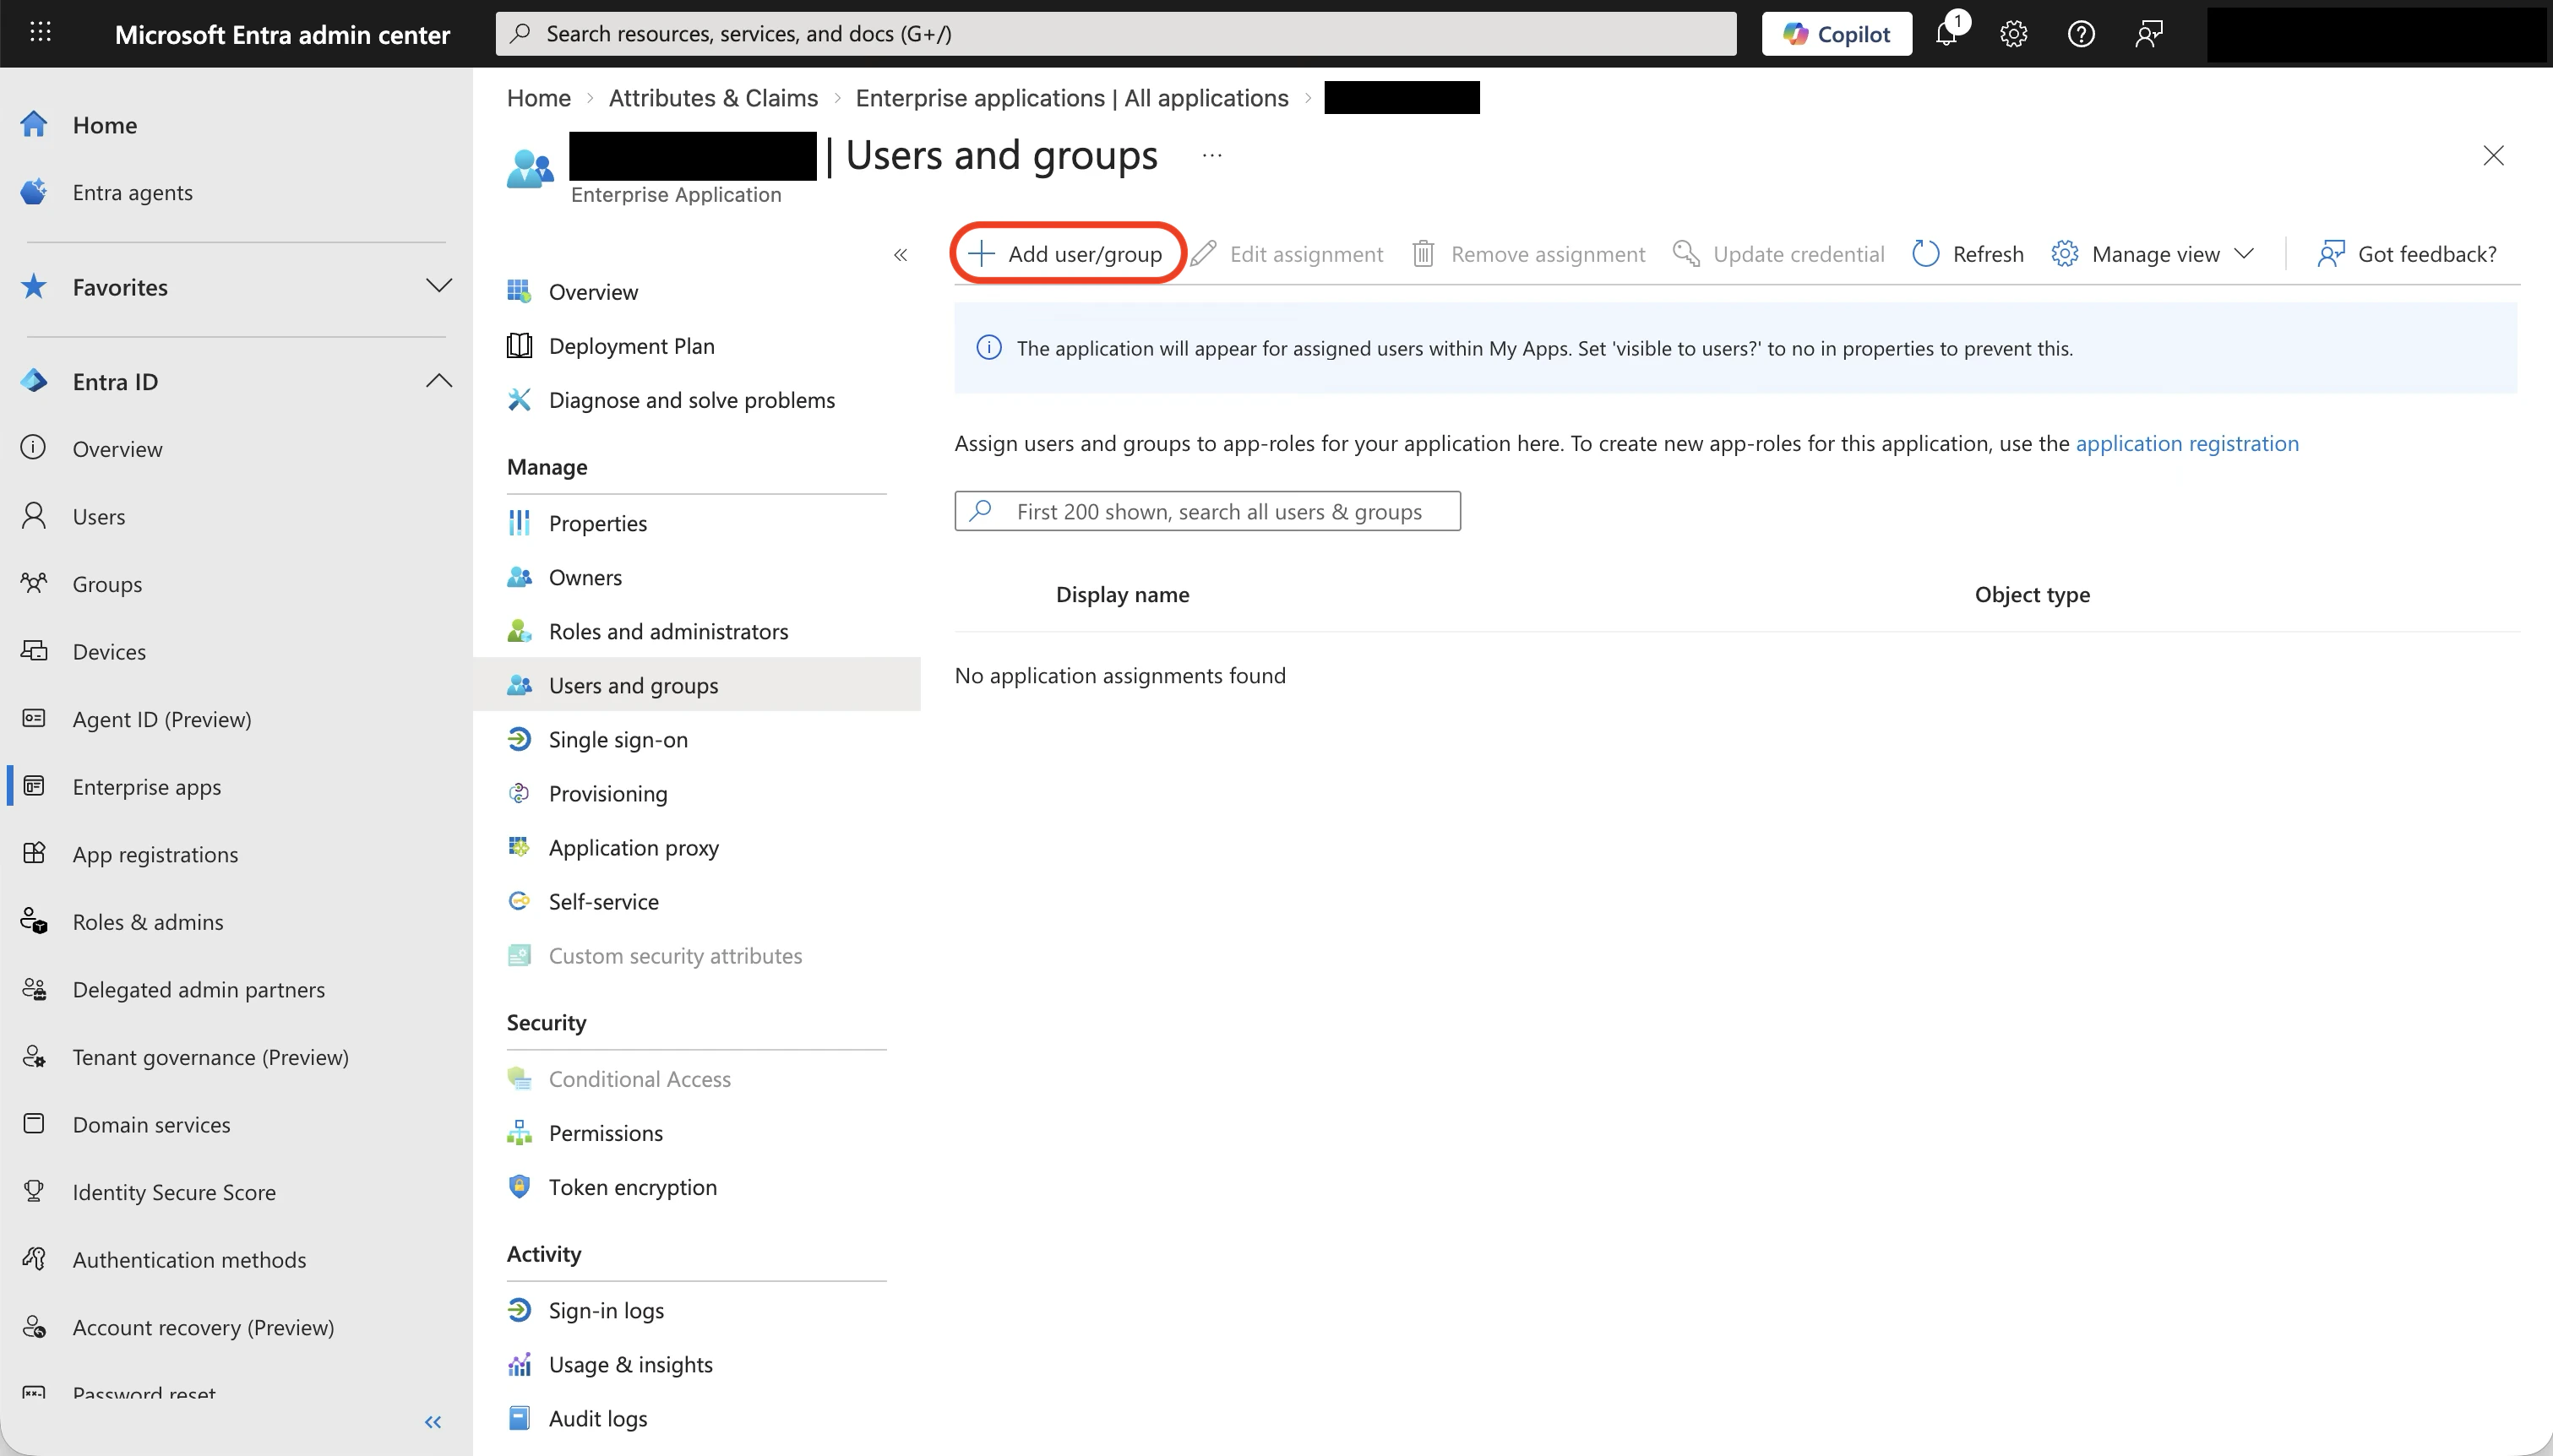Screen dimensions: 2553x1456
Task: Click the Agent ID (Preview) icon
Action: pyautogui.click(x=34, y=718)
